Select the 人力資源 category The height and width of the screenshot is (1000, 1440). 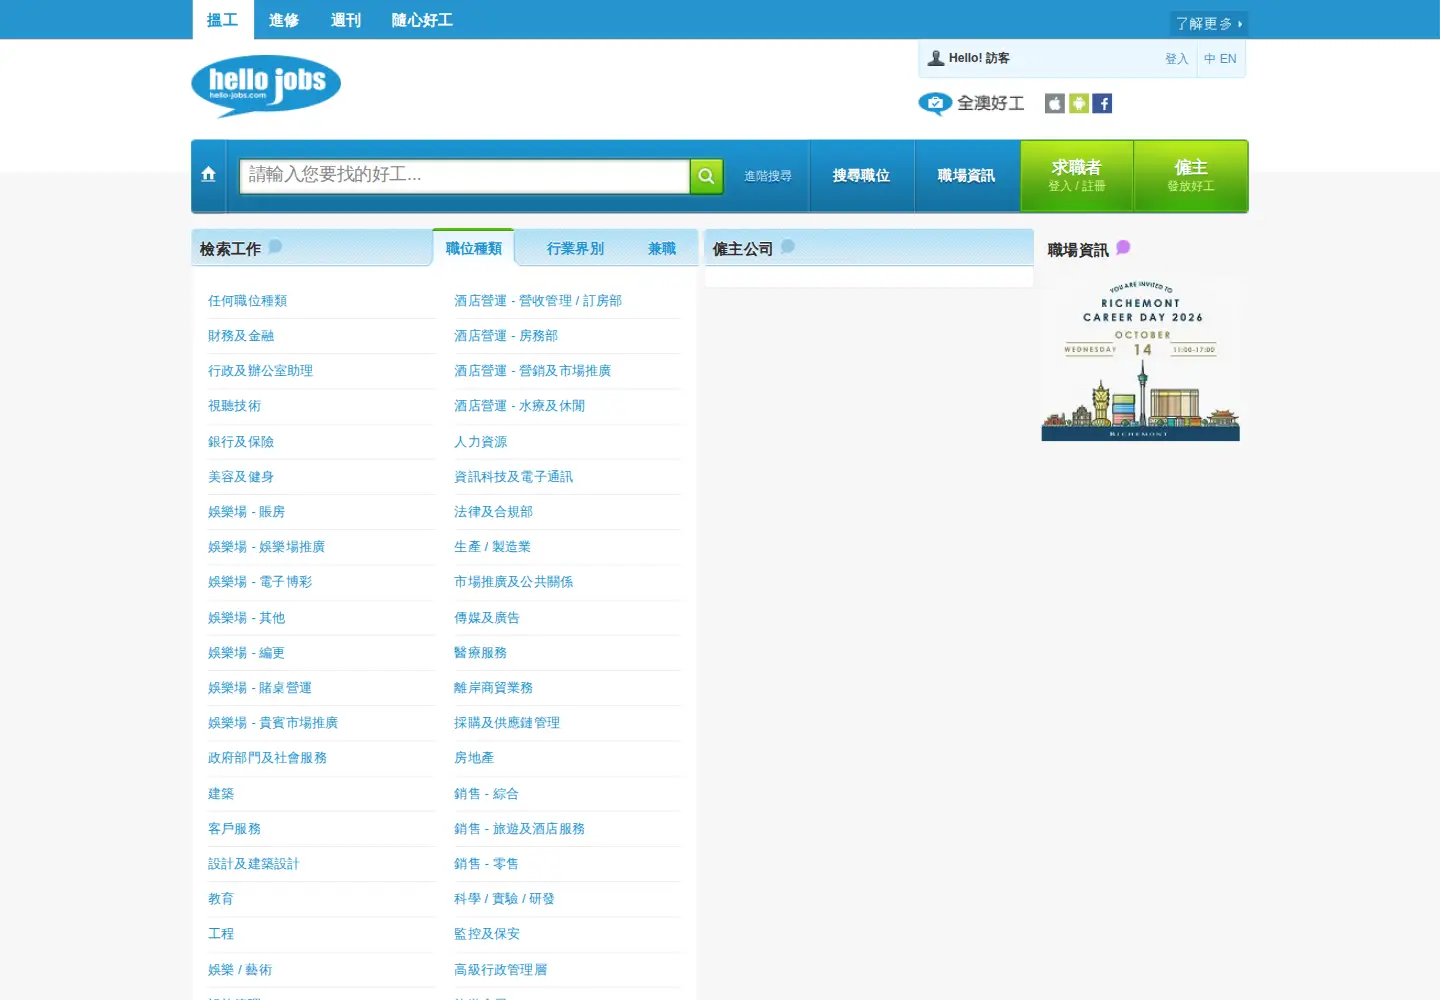(x=481, y=442)
